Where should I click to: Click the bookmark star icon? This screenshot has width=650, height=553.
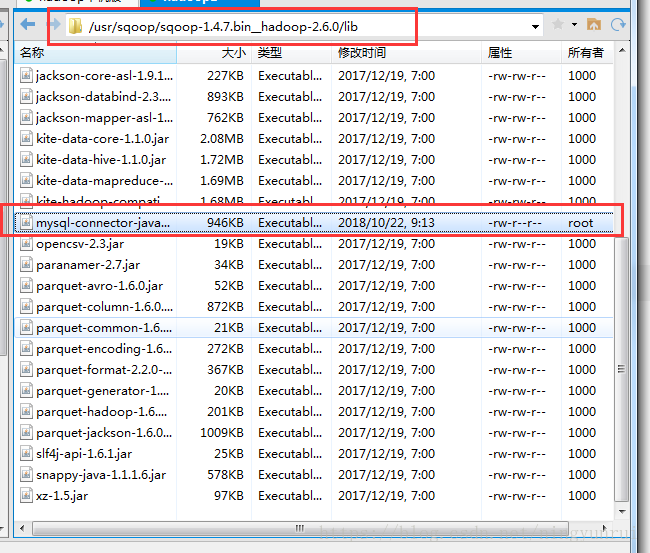[x=558, y=24]
